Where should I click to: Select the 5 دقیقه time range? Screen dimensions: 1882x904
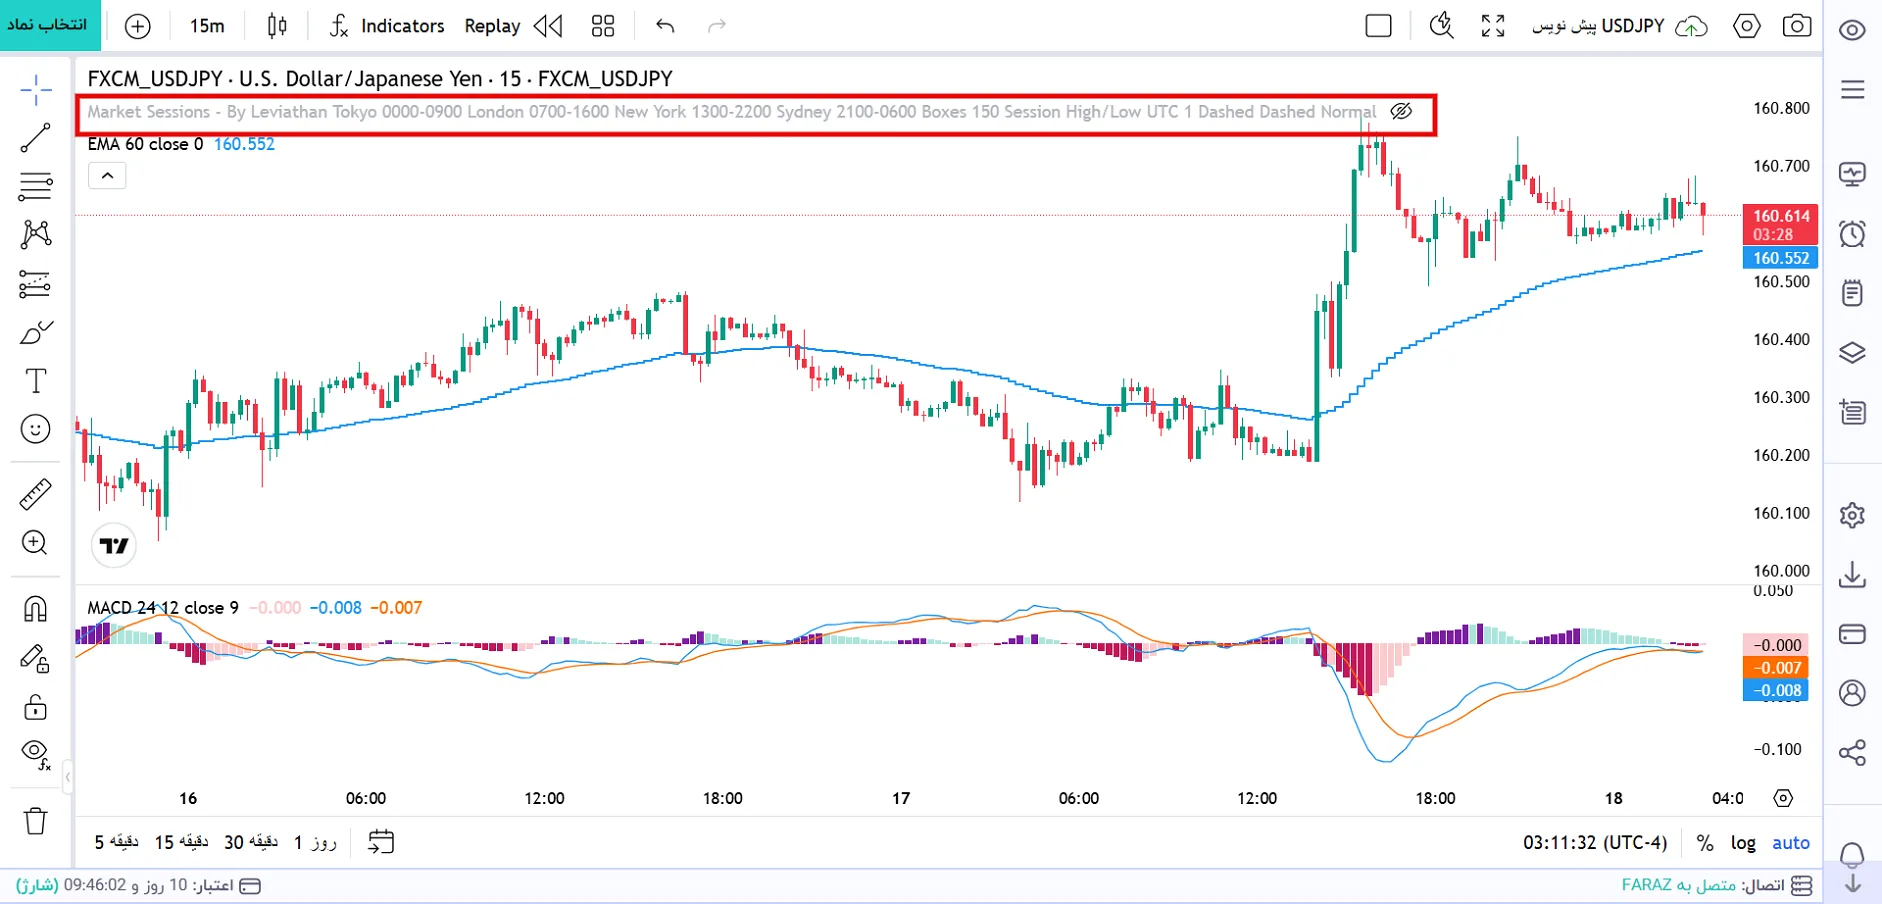point(116,842)
